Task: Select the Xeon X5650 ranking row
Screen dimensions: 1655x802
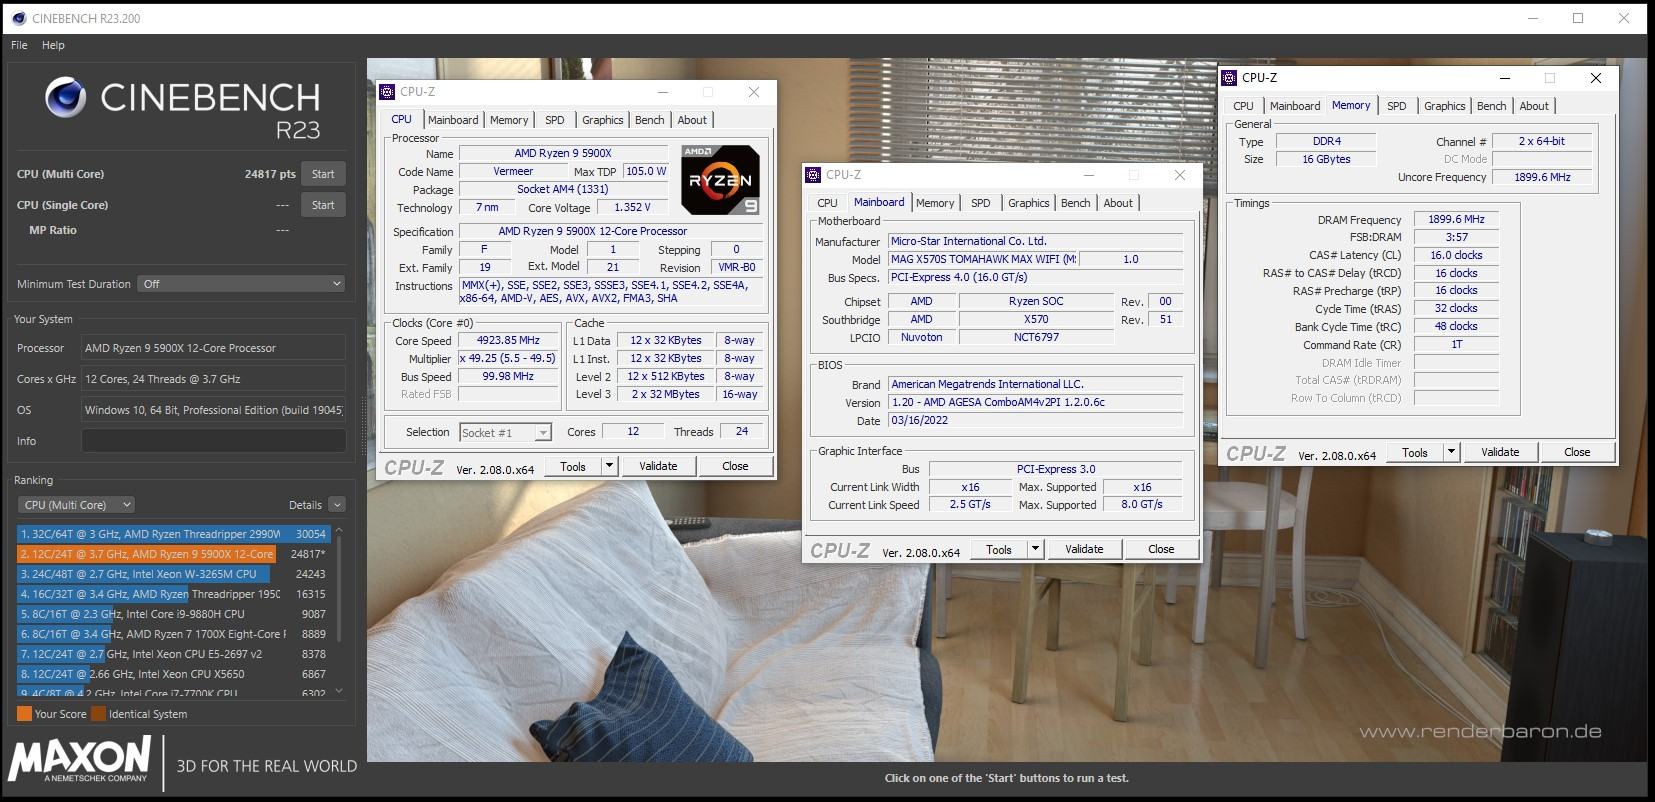Action: (173, 674)
